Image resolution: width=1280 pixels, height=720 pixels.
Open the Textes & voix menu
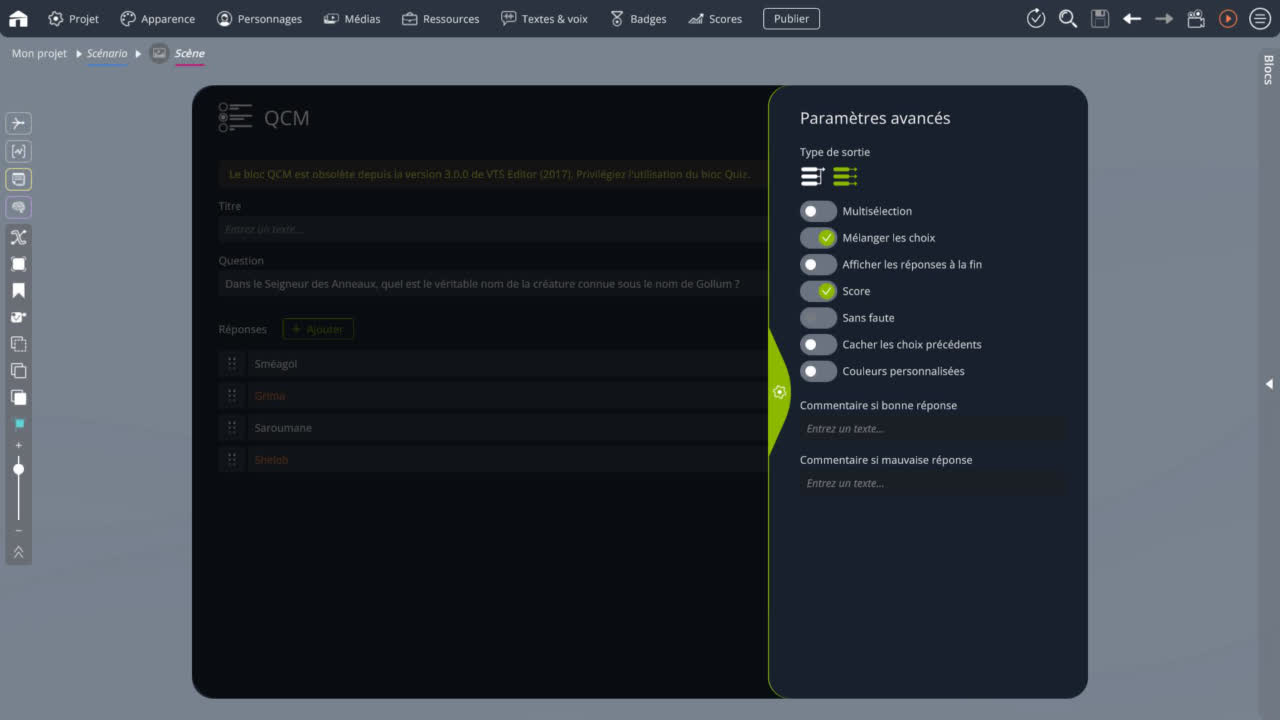(x=544, y=18)
